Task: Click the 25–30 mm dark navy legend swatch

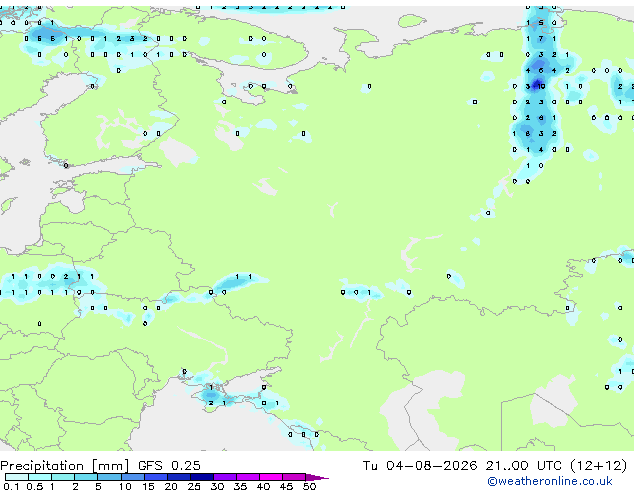Action: [x=201, y=477]
